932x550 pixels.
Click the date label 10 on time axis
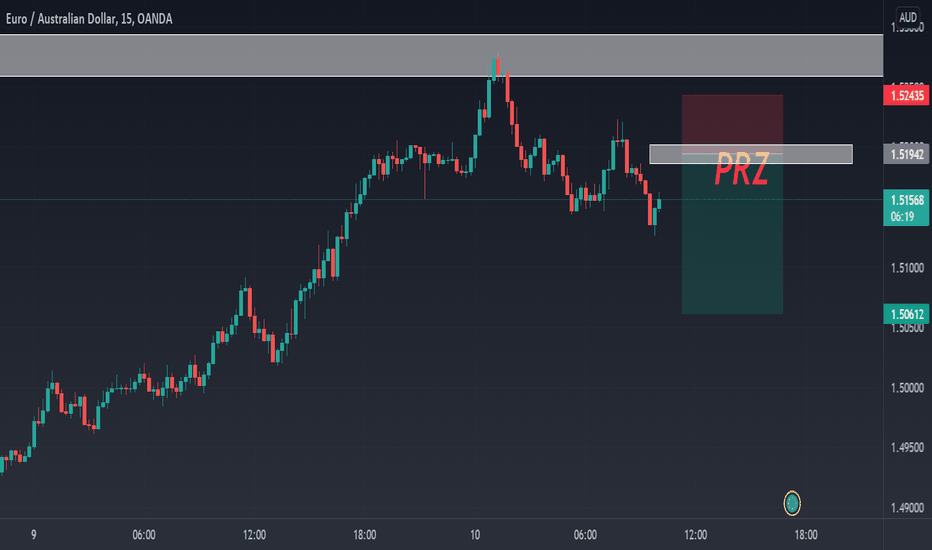[x=475, y=535]
